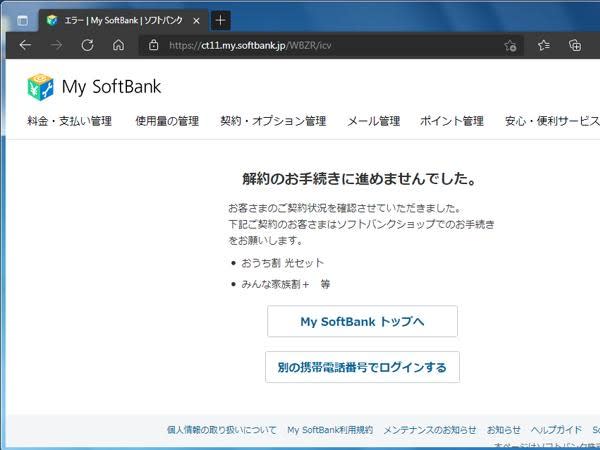
Task: Select 契約・オプション管理 in navigation
Action: (x=273, y=121)
